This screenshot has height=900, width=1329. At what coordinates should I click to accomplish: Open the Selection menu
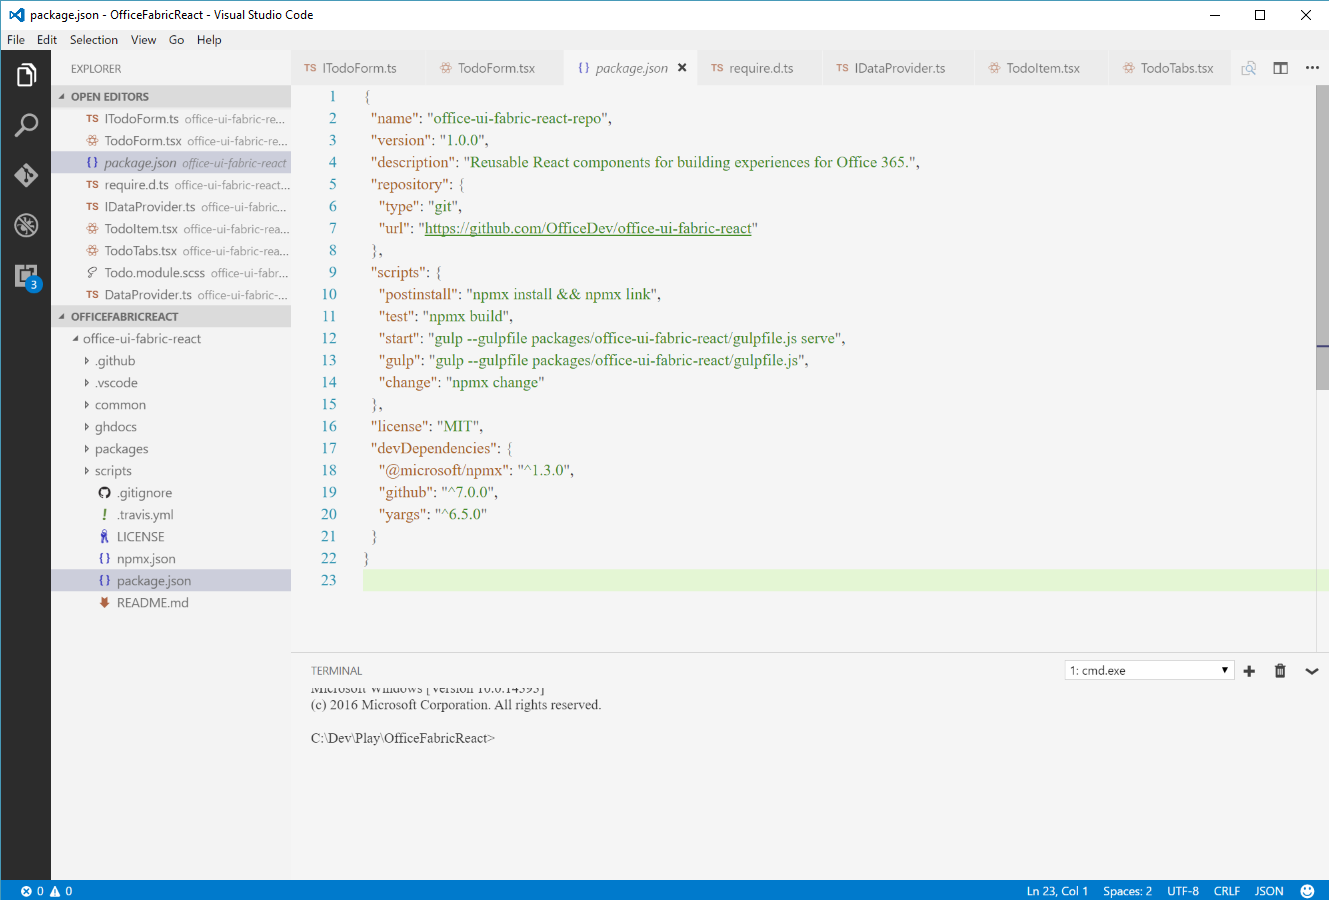click(x=94, y=40)
